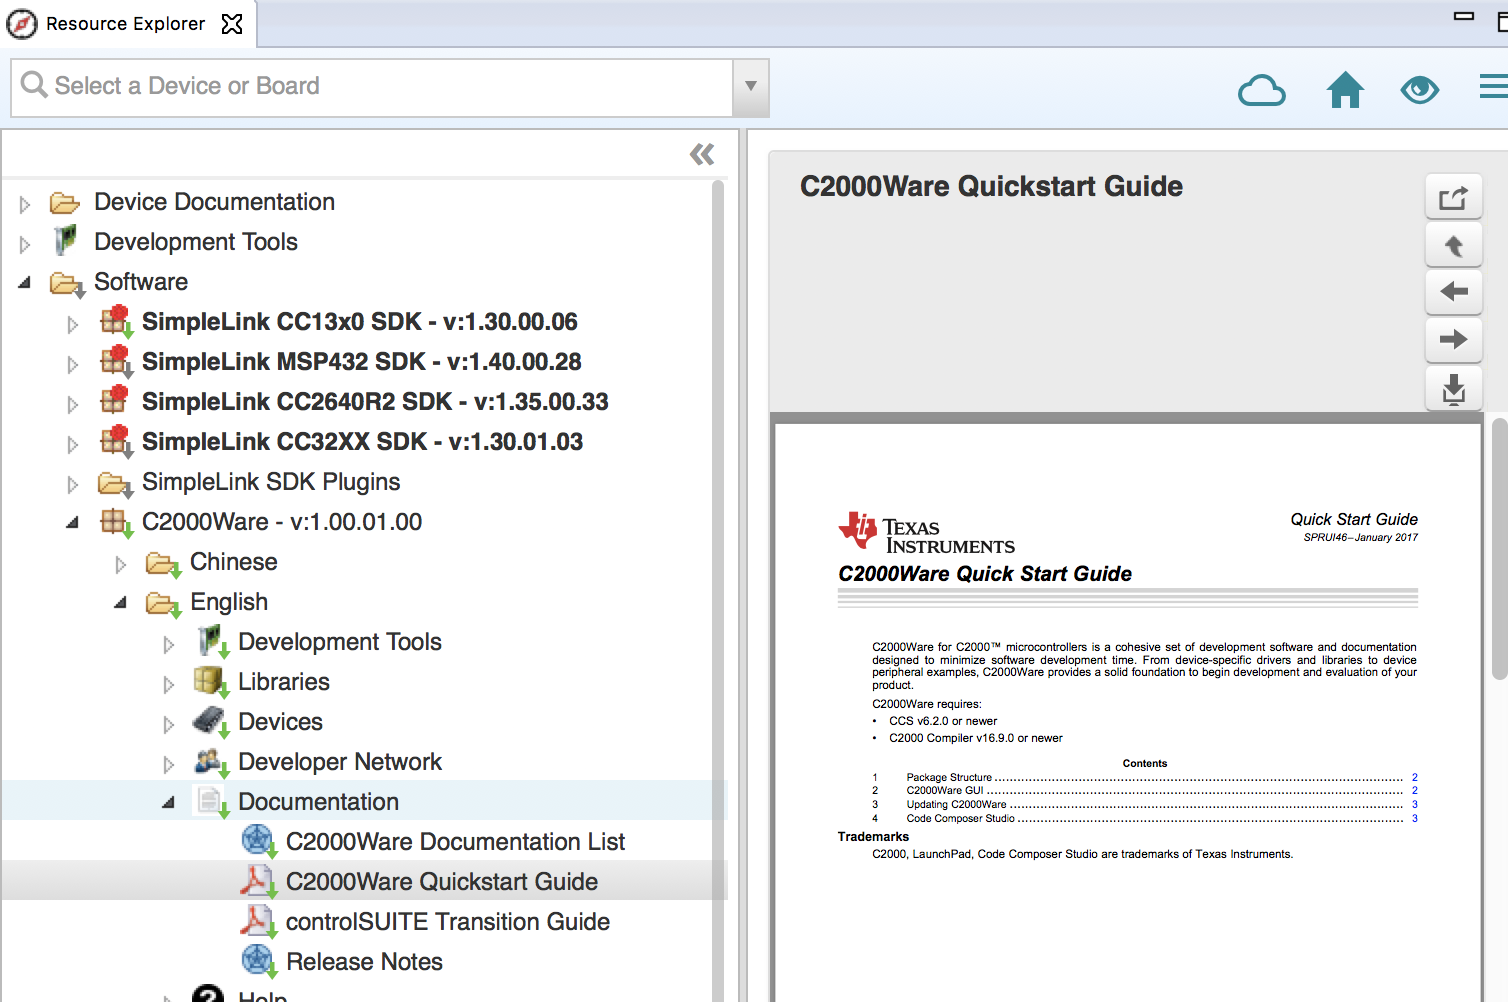Open controlSUITE Transition Guide

click(x=448, y=922)
